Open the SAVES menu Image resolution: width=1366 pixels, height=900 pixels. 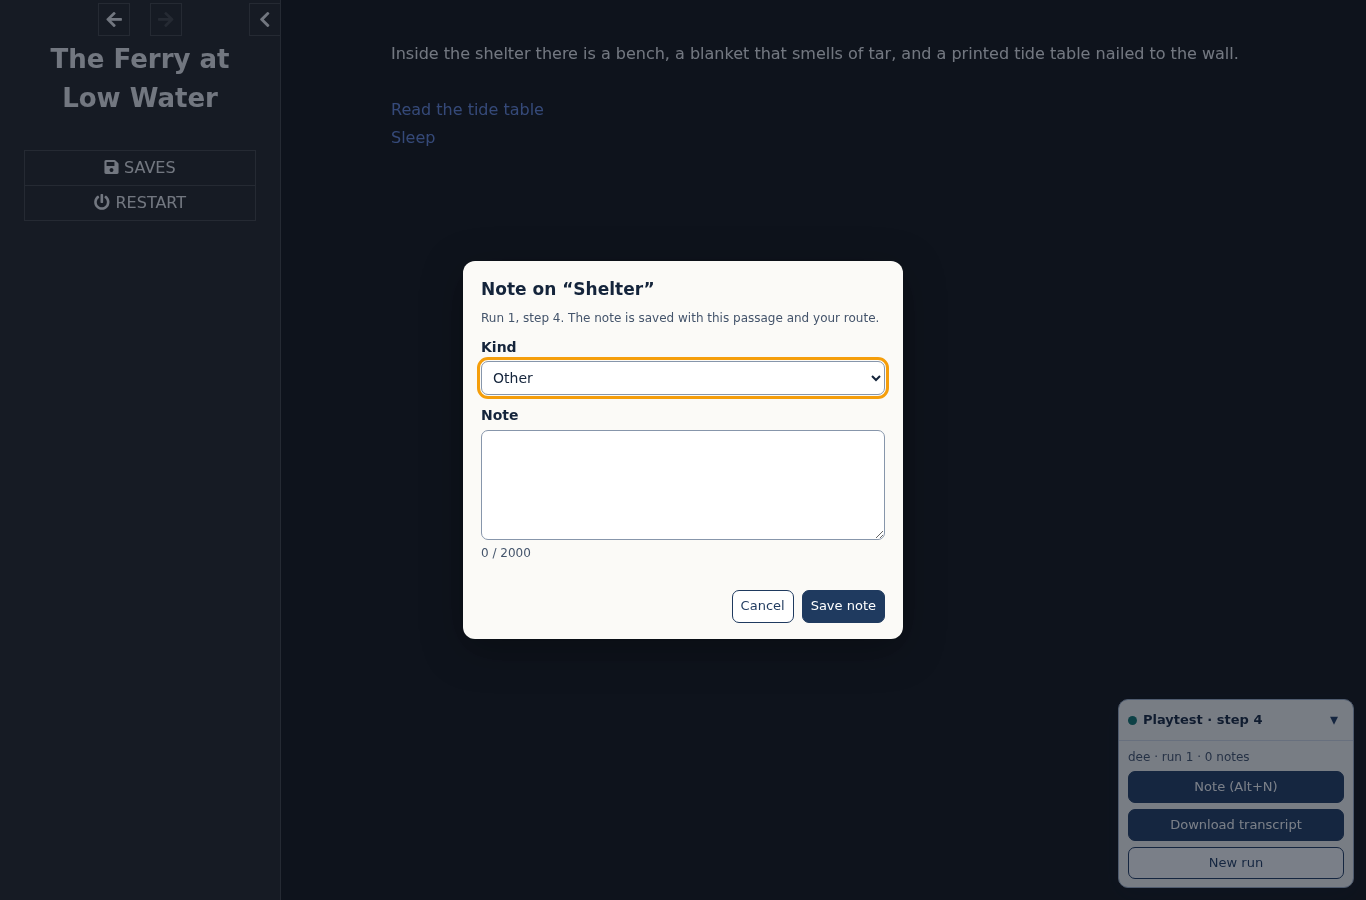(x=140, y=168)
